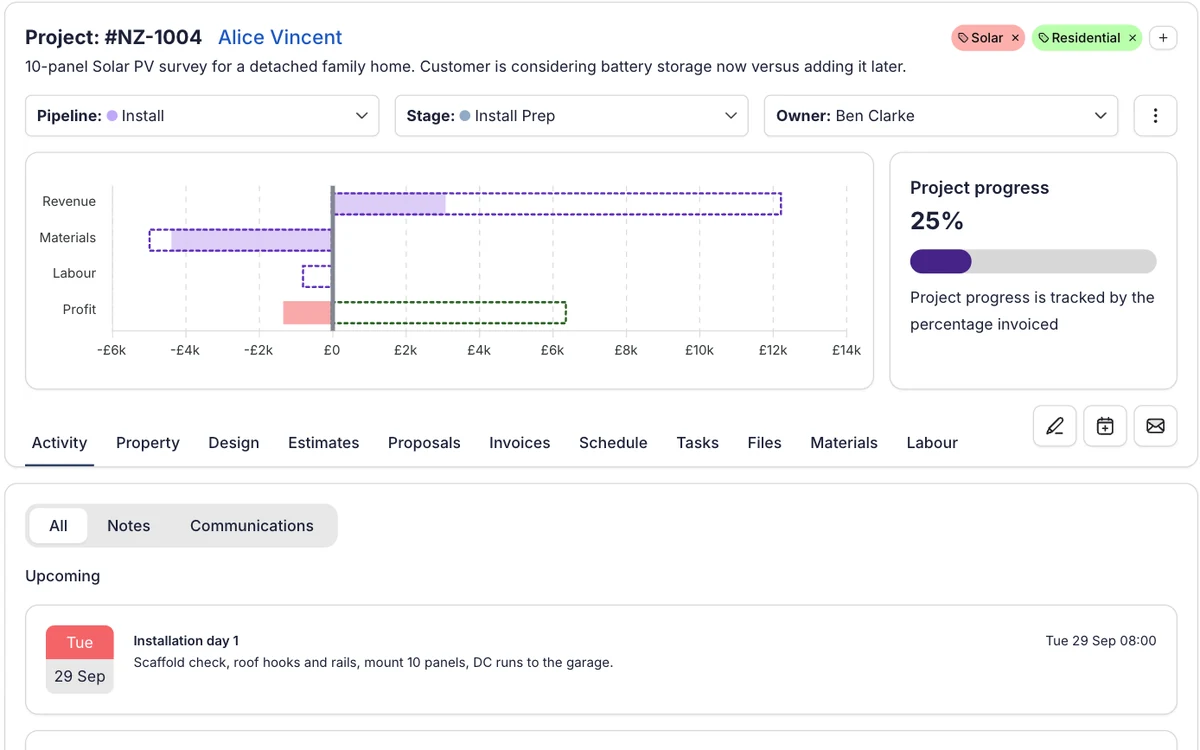Screen dimensions: 1200x750
Task: Switch to the Labour tab
Action: [932, 443]
